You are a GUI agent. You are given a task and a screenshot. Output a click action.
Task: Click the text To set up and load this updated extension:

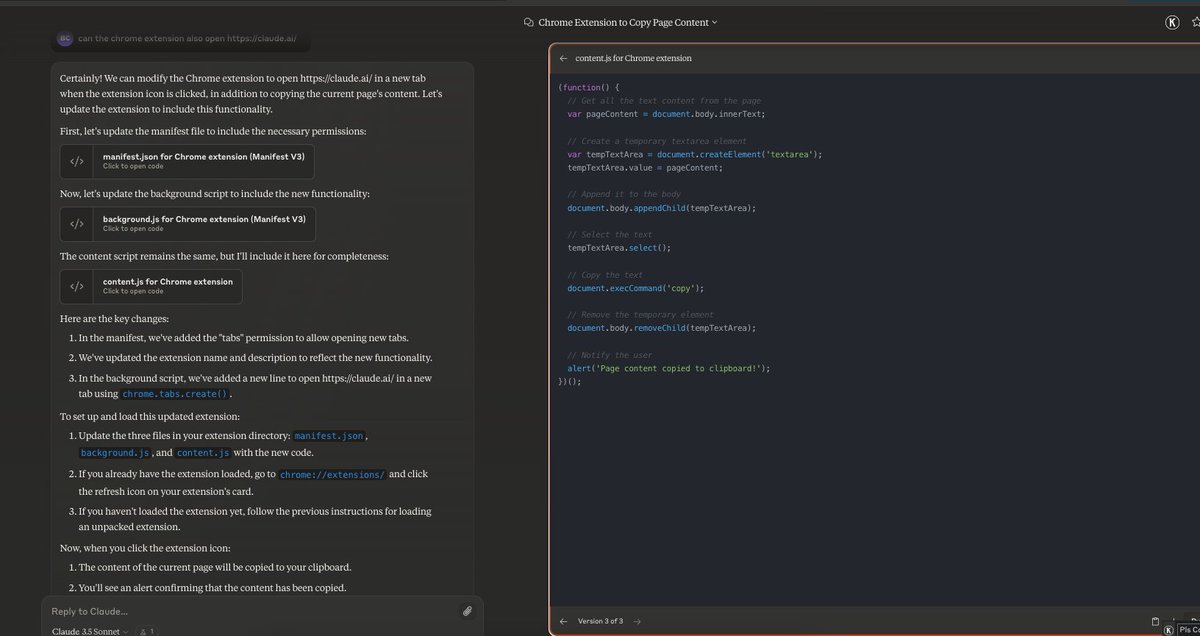(149, 416)
